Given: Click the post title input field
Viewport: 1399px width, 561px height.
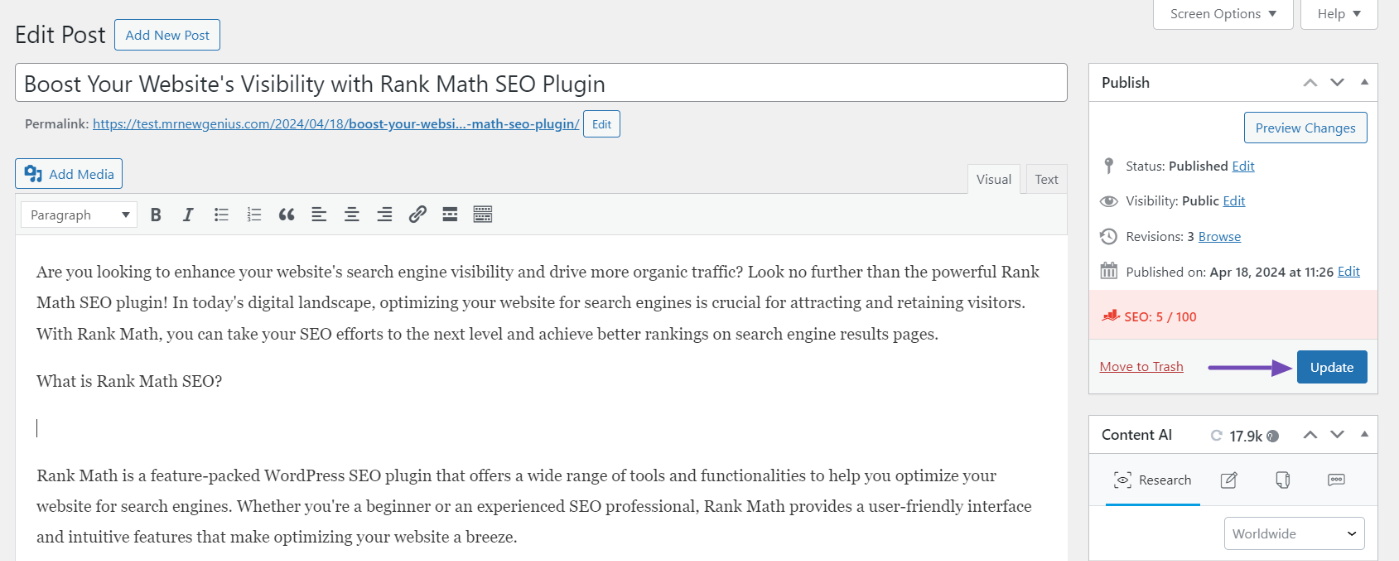Looking at the screenshot, I should [541, 83].
